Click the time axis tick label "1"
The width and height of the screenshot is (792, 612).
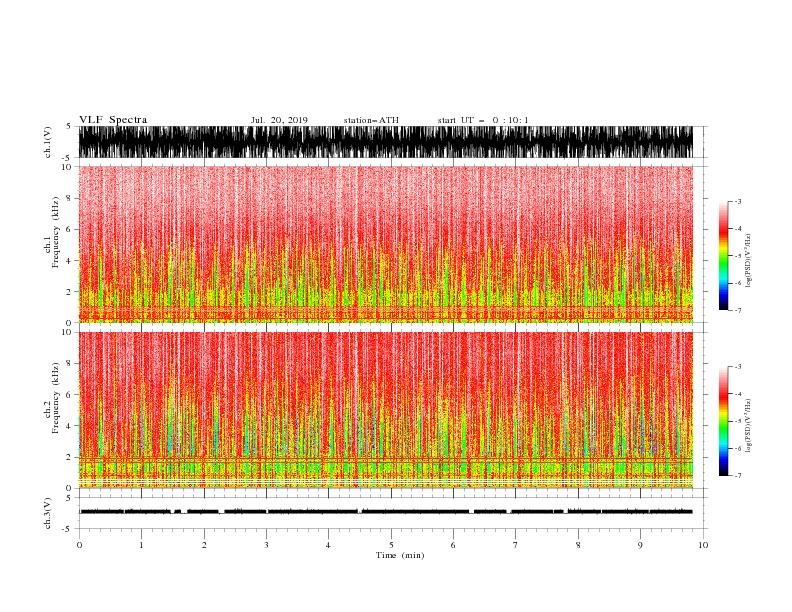click(141, 545)
